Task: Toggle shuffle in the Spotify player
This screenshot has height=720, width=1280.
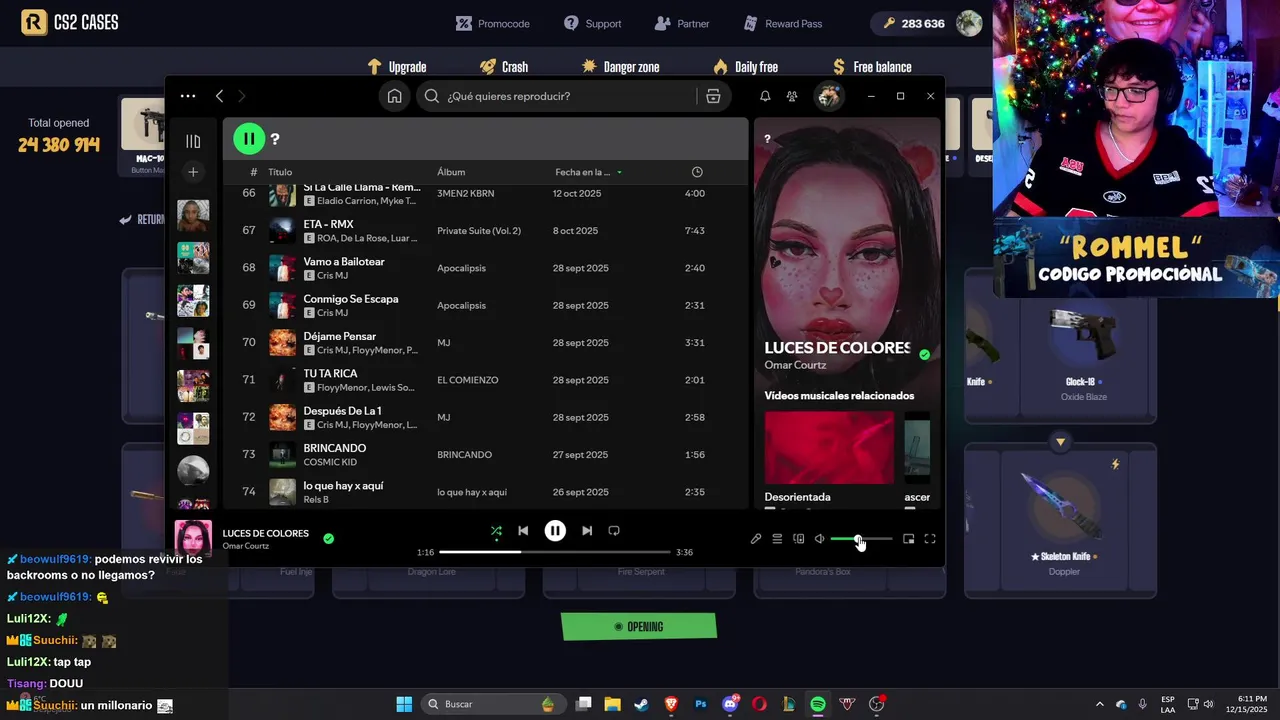Action: point(496,532)
